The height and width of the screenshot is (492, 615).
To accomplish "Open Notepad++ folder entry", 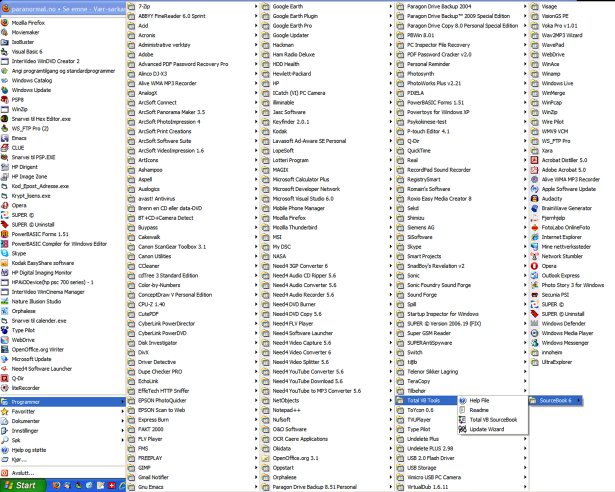I will [x=327, y=410].
